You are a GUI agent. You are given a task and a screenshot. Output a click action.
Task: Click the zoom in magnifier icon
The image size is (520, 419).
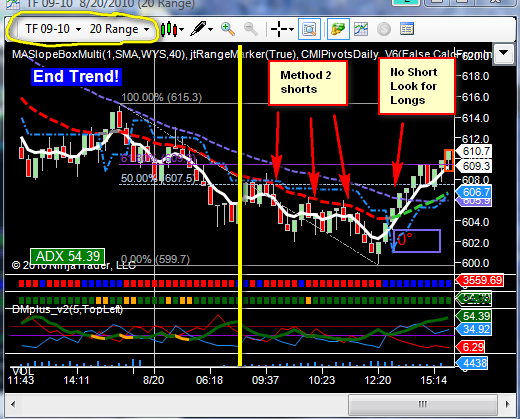tap(228, 29)
